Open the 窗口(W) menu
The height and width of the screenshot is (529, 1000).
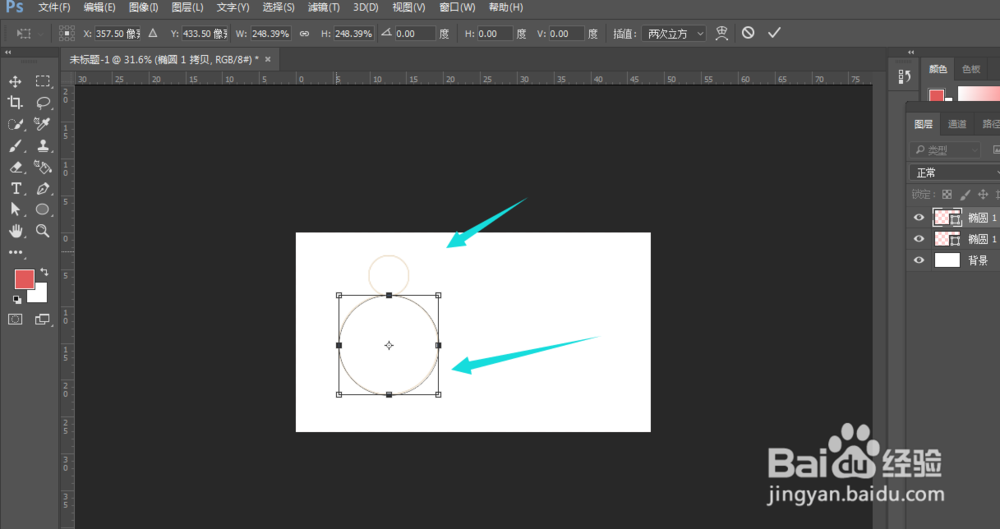click(457, 7)
